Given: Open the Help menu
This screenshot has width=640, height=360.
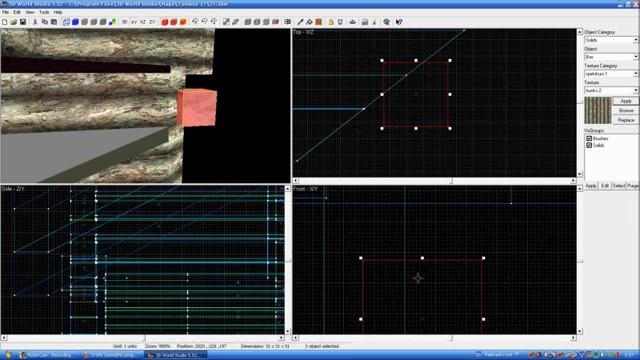Looking at the screenshot, I should 58,12.
